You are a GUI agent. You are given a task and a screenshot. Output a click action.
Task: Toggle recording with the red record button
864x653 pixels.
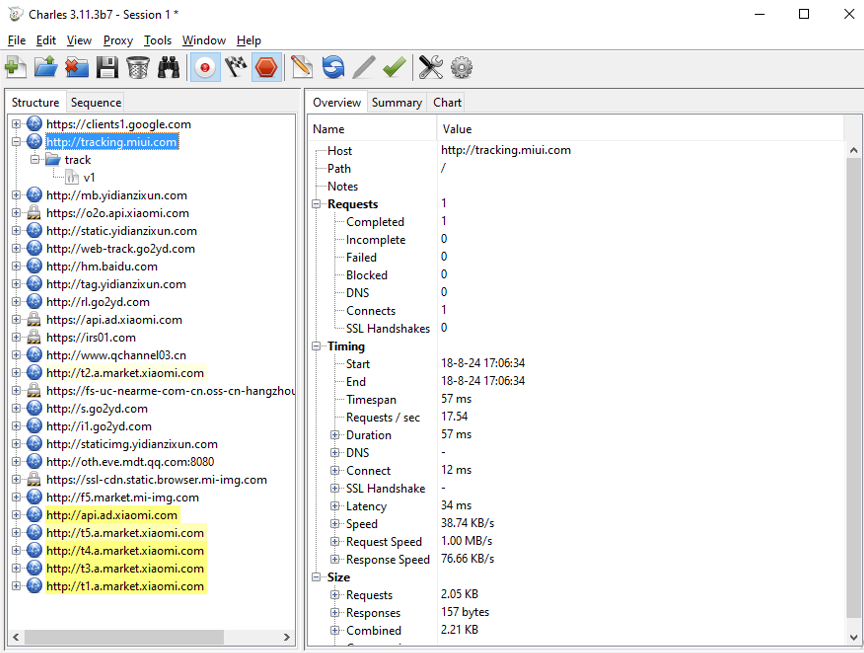205,67
